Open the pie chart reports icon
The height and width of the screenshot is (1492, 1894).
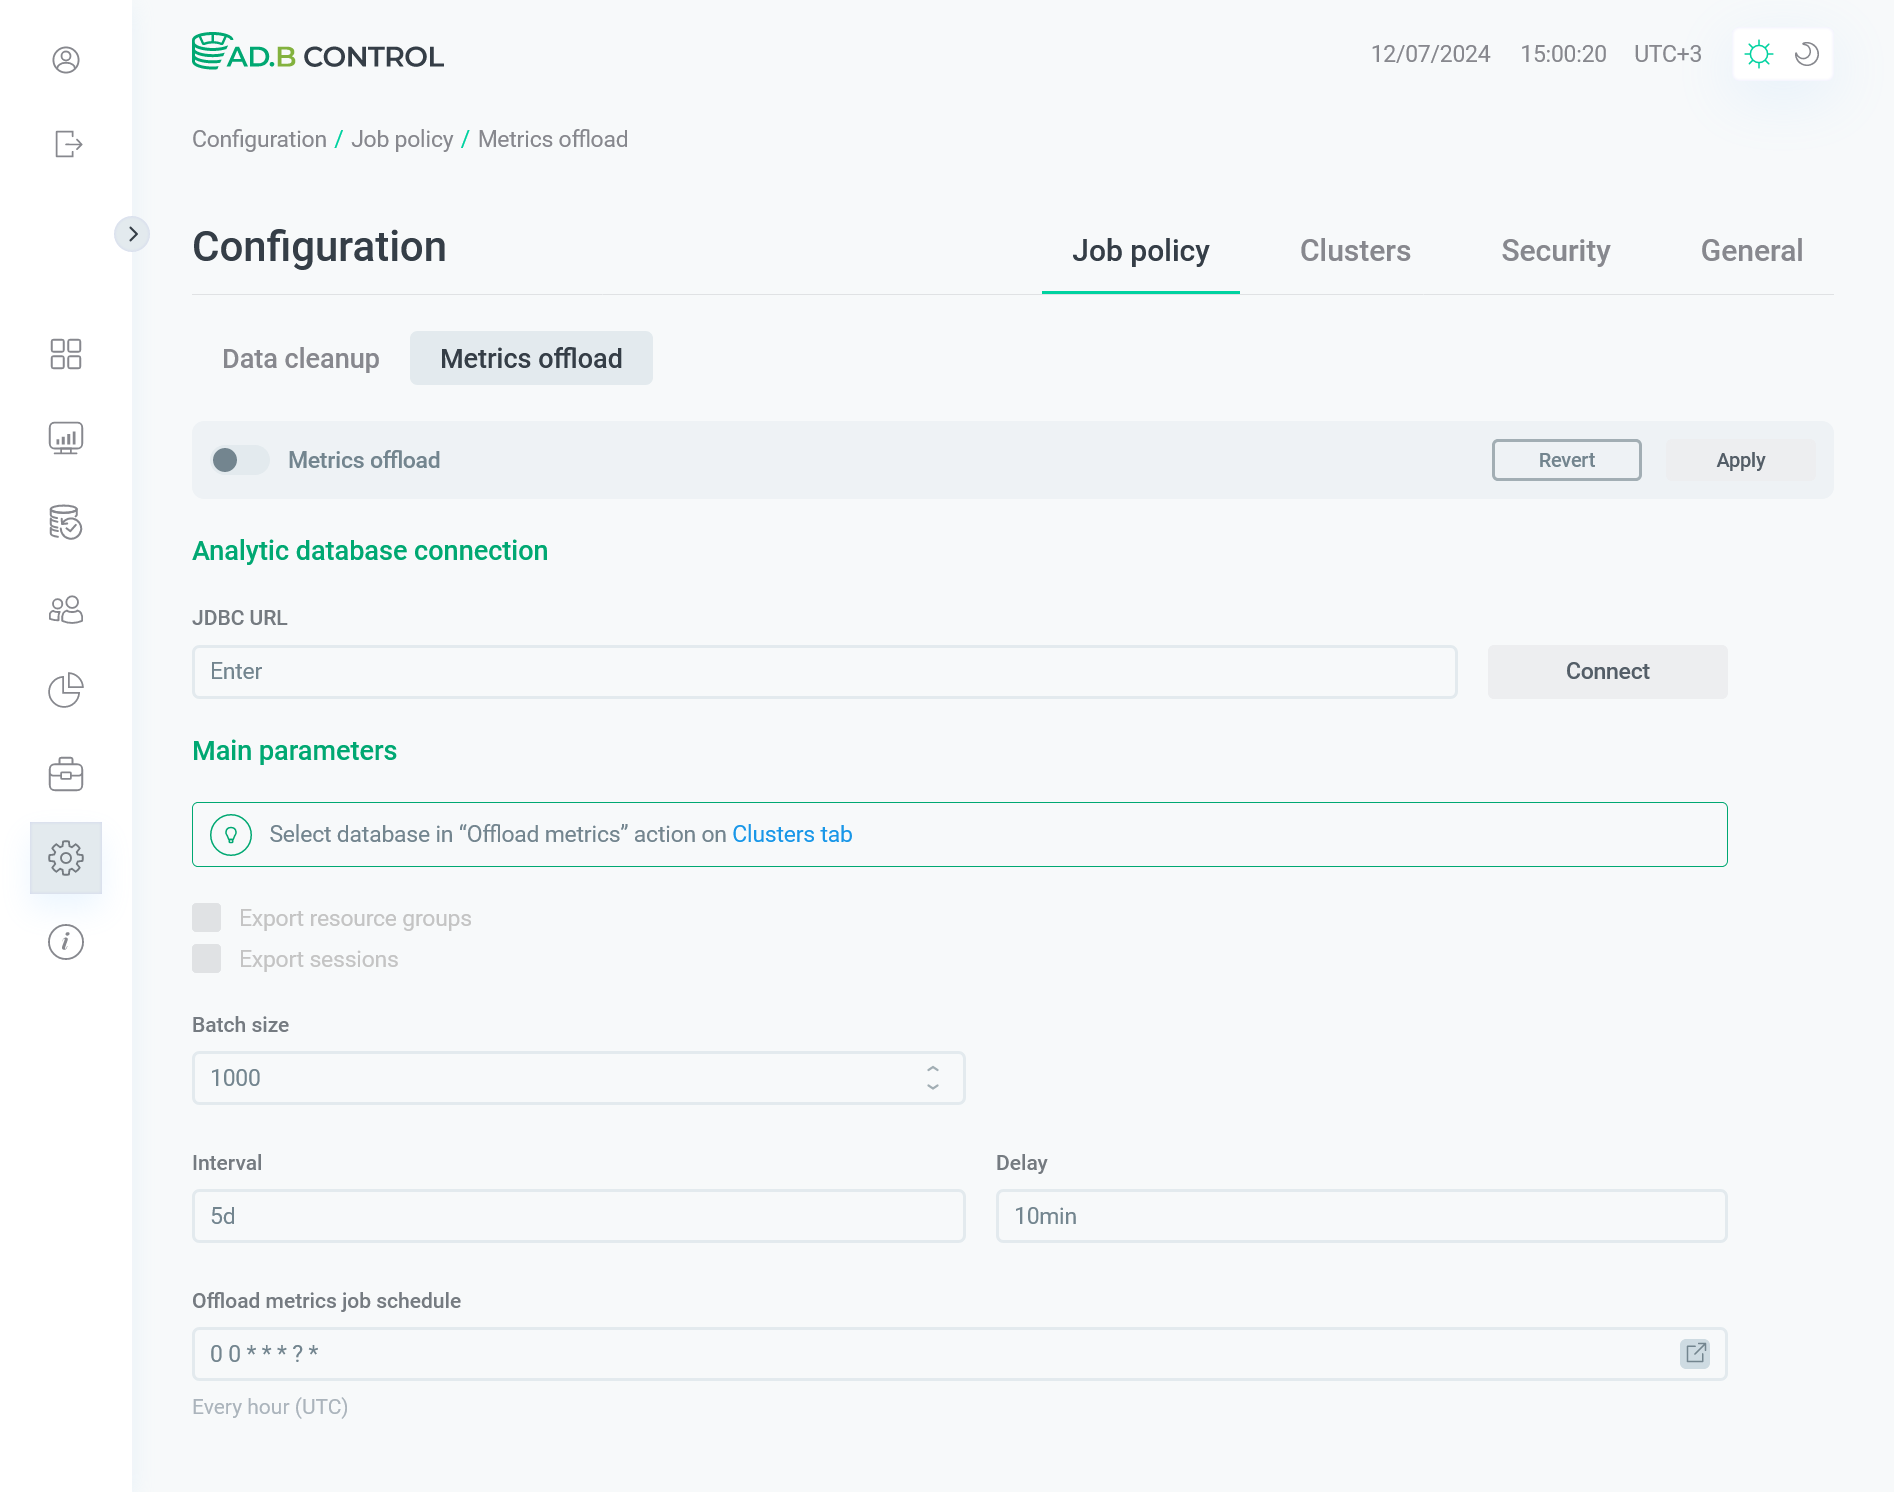pyautogui.click(x=66, y=690)
